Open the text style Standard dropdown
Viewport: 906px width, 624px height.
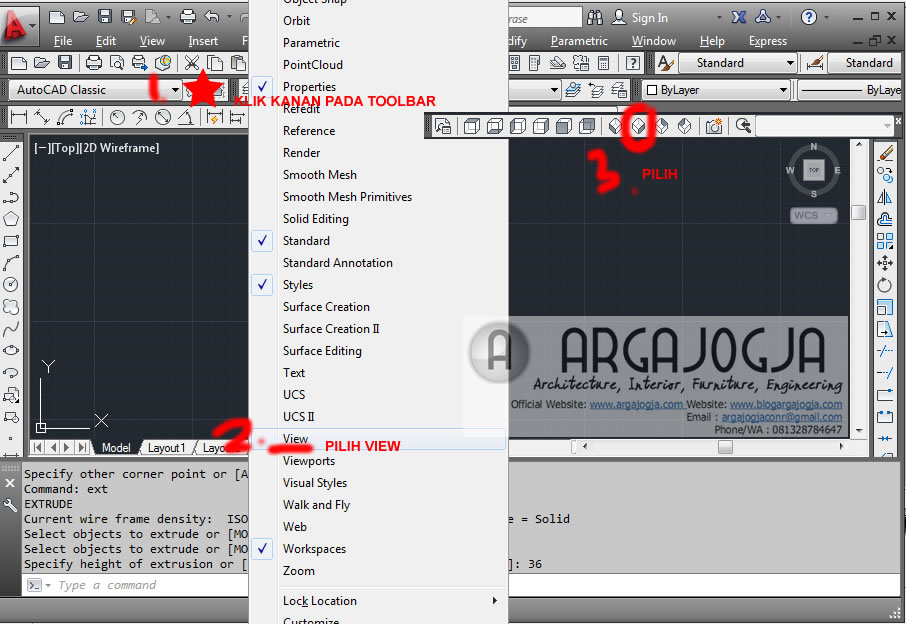coord(790,63)
